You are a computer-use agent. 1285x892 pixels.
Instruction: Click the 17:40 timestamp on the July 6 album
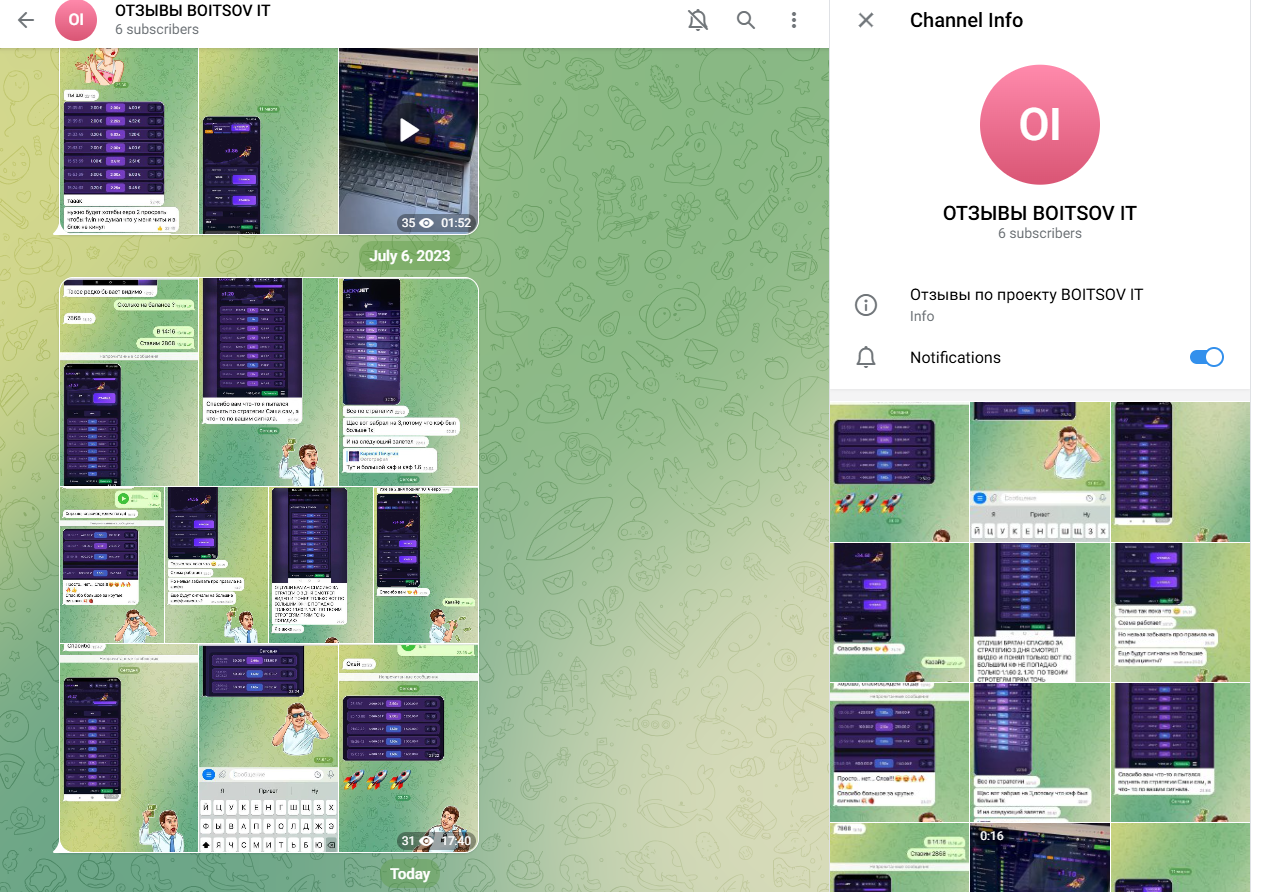[456, 841]
